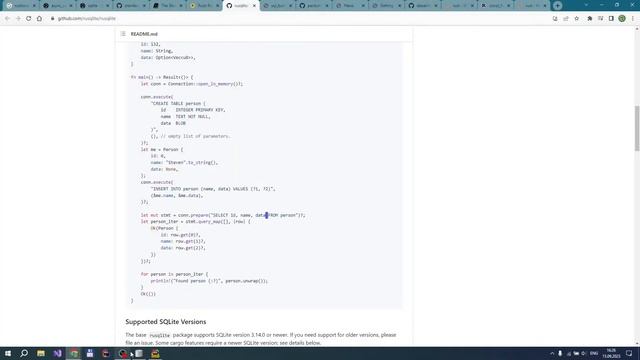The image size is (640, 360).
Task: Show hidden system tray icons
Action: point(552,353)
